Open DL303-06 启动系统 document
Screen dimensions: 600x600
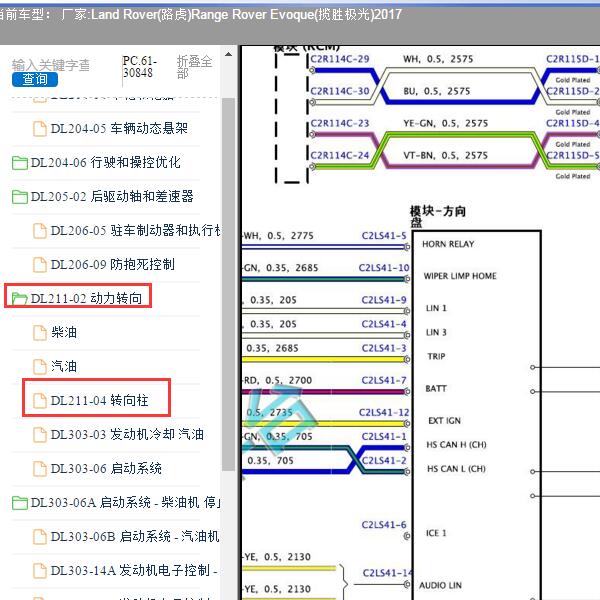click(x=106, y=468)
